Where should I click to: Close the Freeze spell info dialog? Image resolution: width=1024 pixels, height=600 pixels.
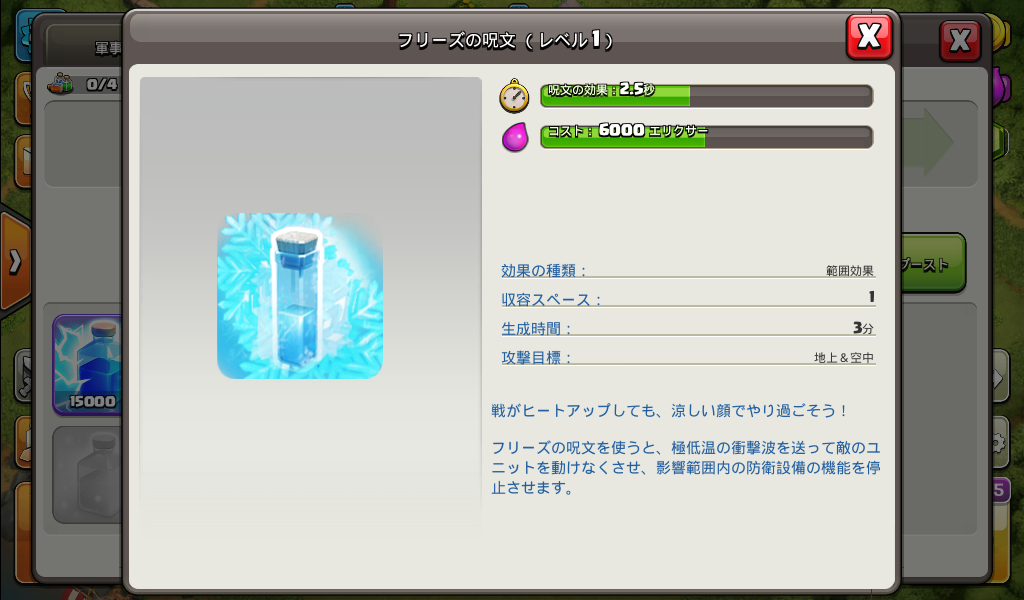[x=869, y=37]
